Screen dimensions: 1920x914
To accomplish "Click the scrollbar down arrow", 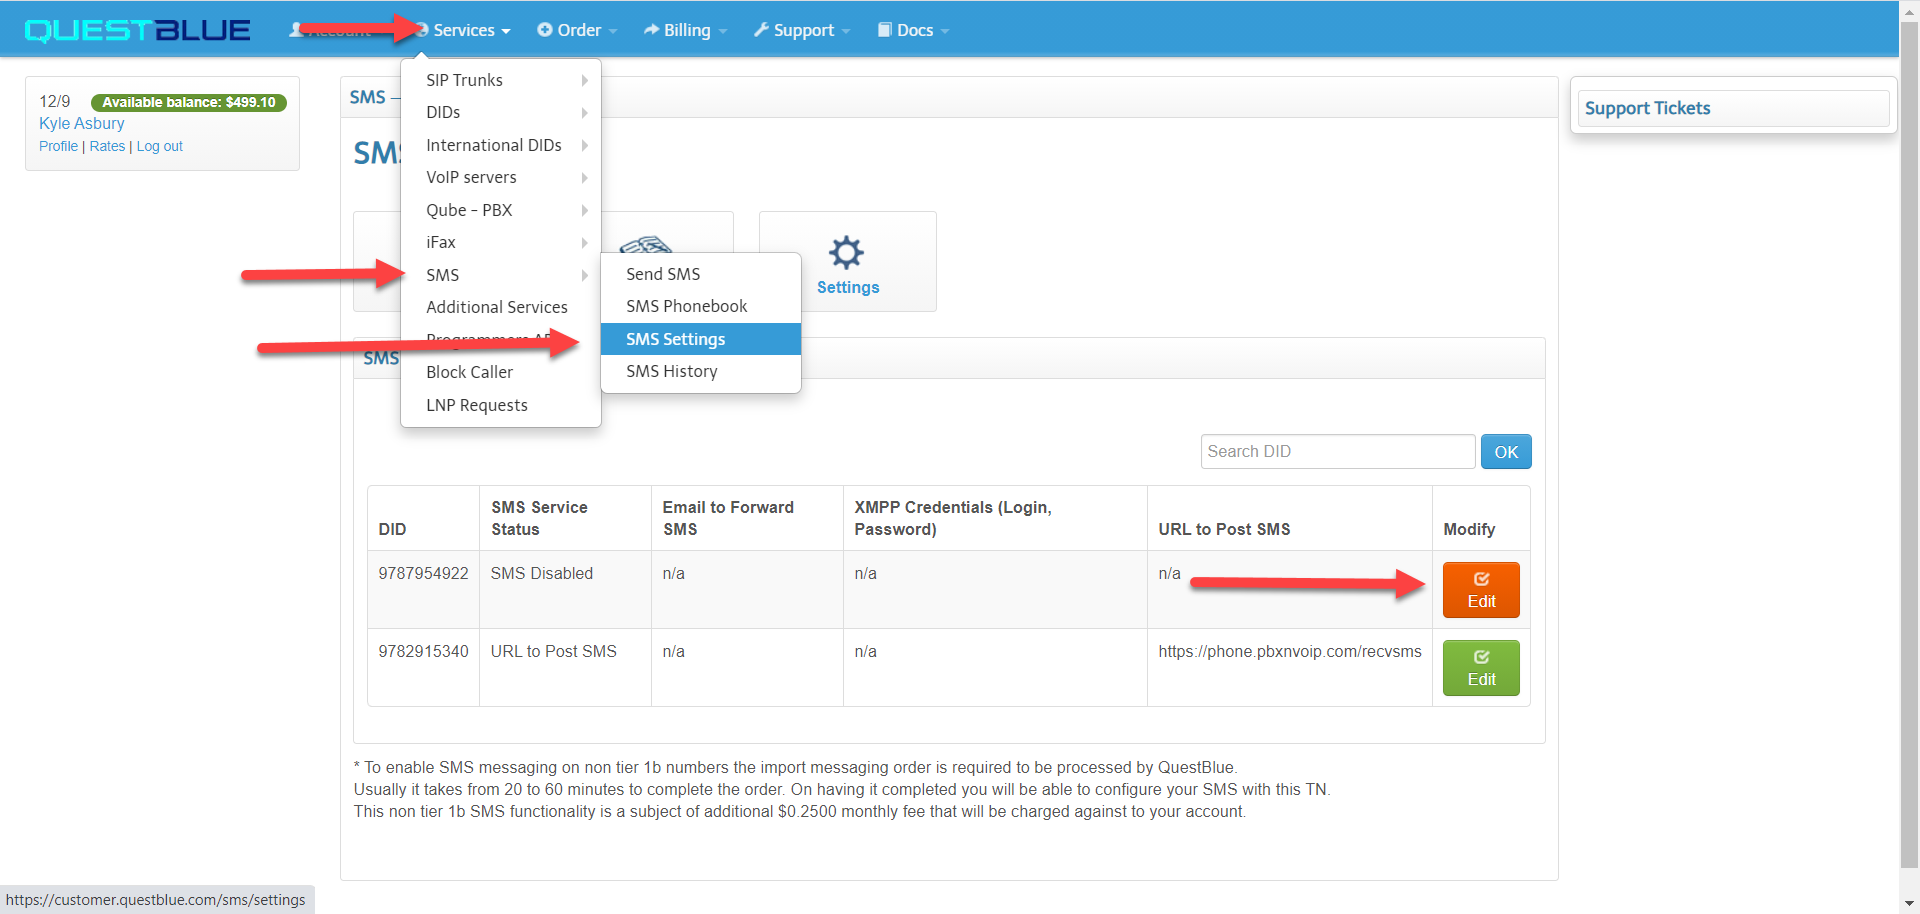I will 1909,904.
